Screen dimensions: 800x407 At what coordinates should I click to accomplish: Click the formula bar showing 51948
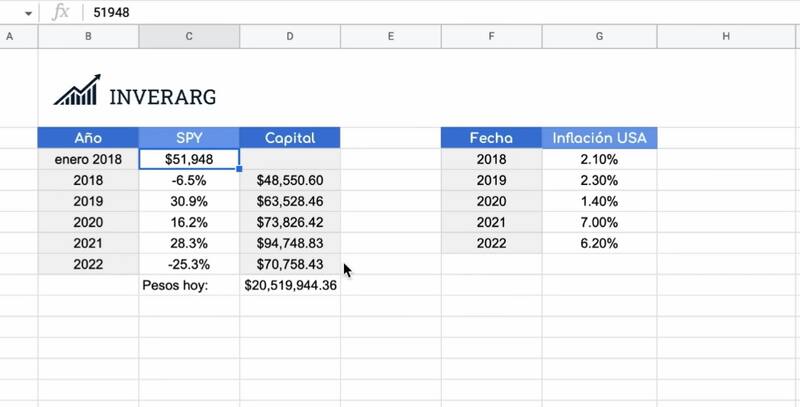pos(400,13)
